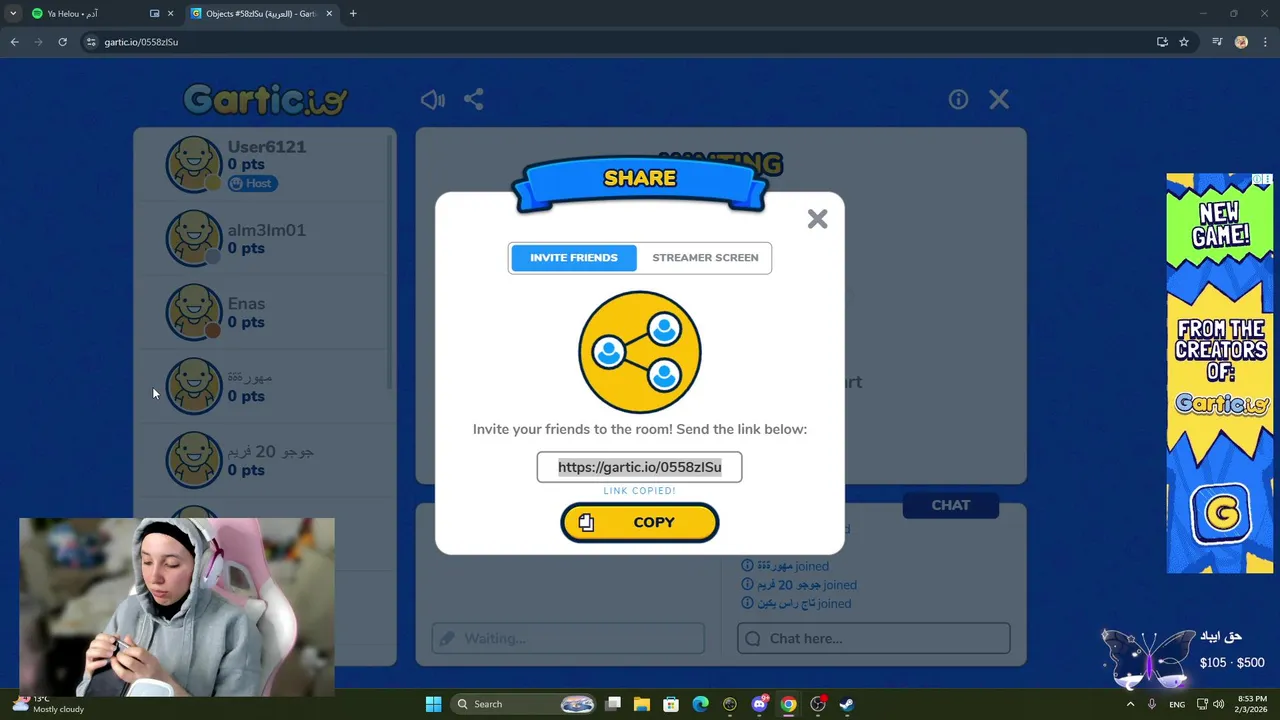Switch to the Chat tab

tap(950, 505)
